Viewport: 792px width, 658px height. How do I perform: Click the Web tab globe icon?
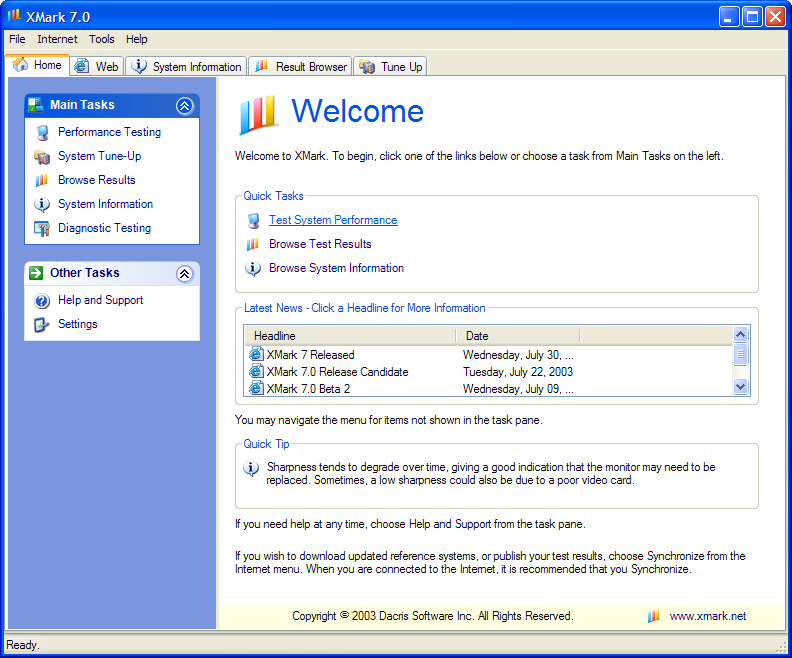[81, 66]
